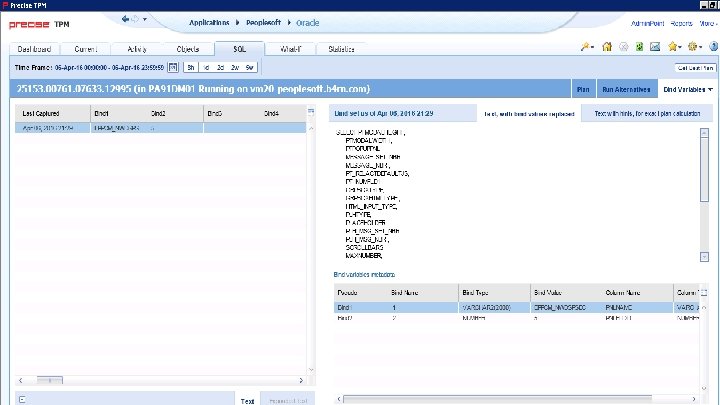Select the 2d time frame button
The image size is (720, 405).
coord(220,68)
